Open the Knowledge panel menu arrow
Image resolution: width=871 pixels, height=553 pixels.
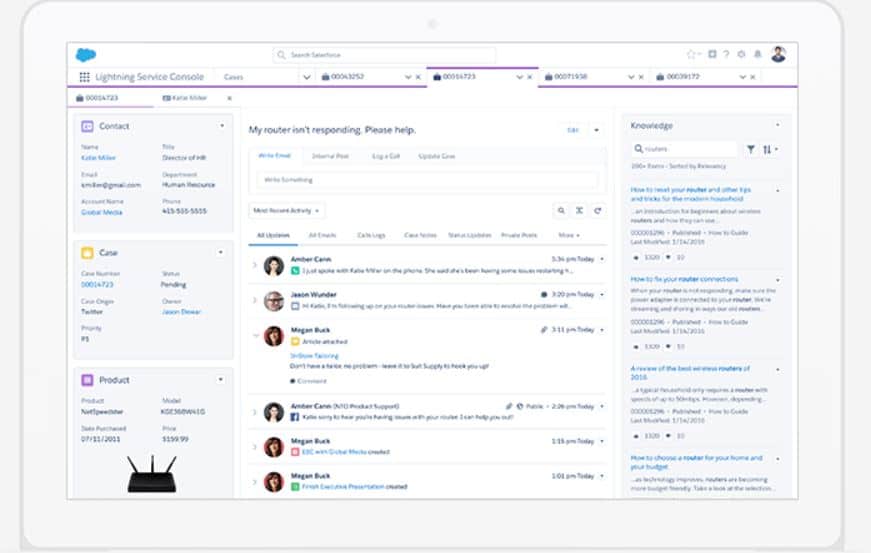click(x=777, y=125)
